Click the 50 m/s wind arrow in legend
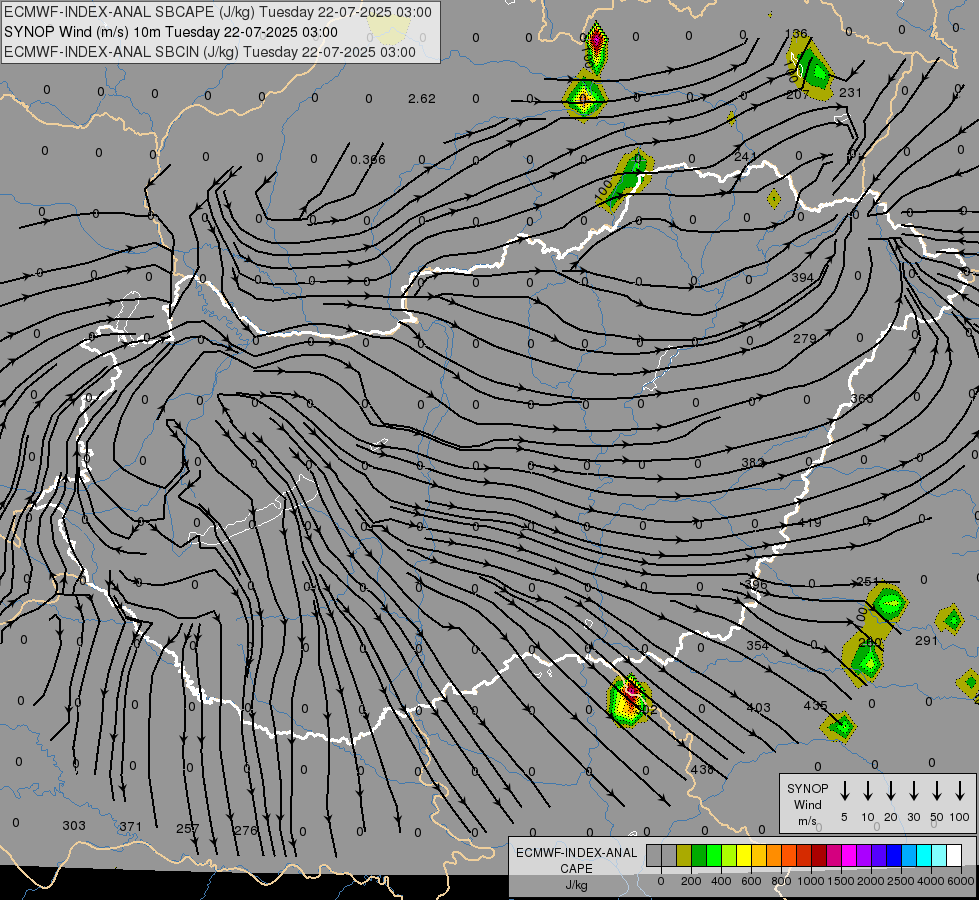Viewport: 979px width, 900px height. click(x=937, y=791)
